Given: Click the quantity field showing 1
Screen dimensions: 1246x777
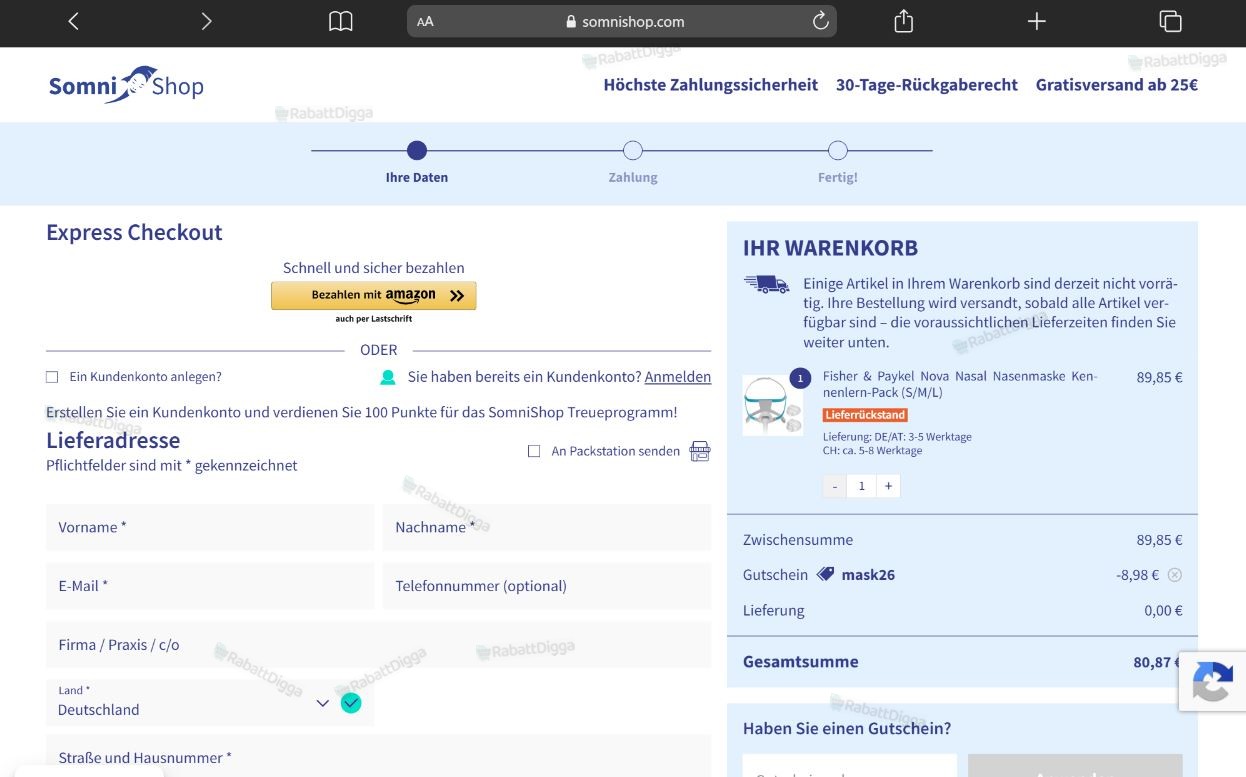Looking at the screenshot, I should pos(861,486).
